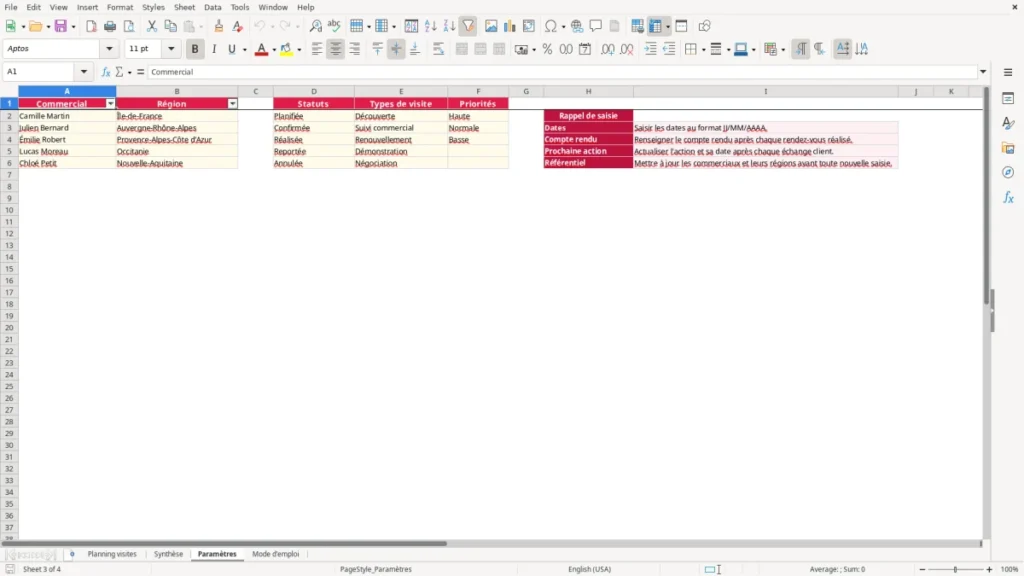Select the Clone Formatting paintbrush
1024x576 pixels.
[219, 26]
